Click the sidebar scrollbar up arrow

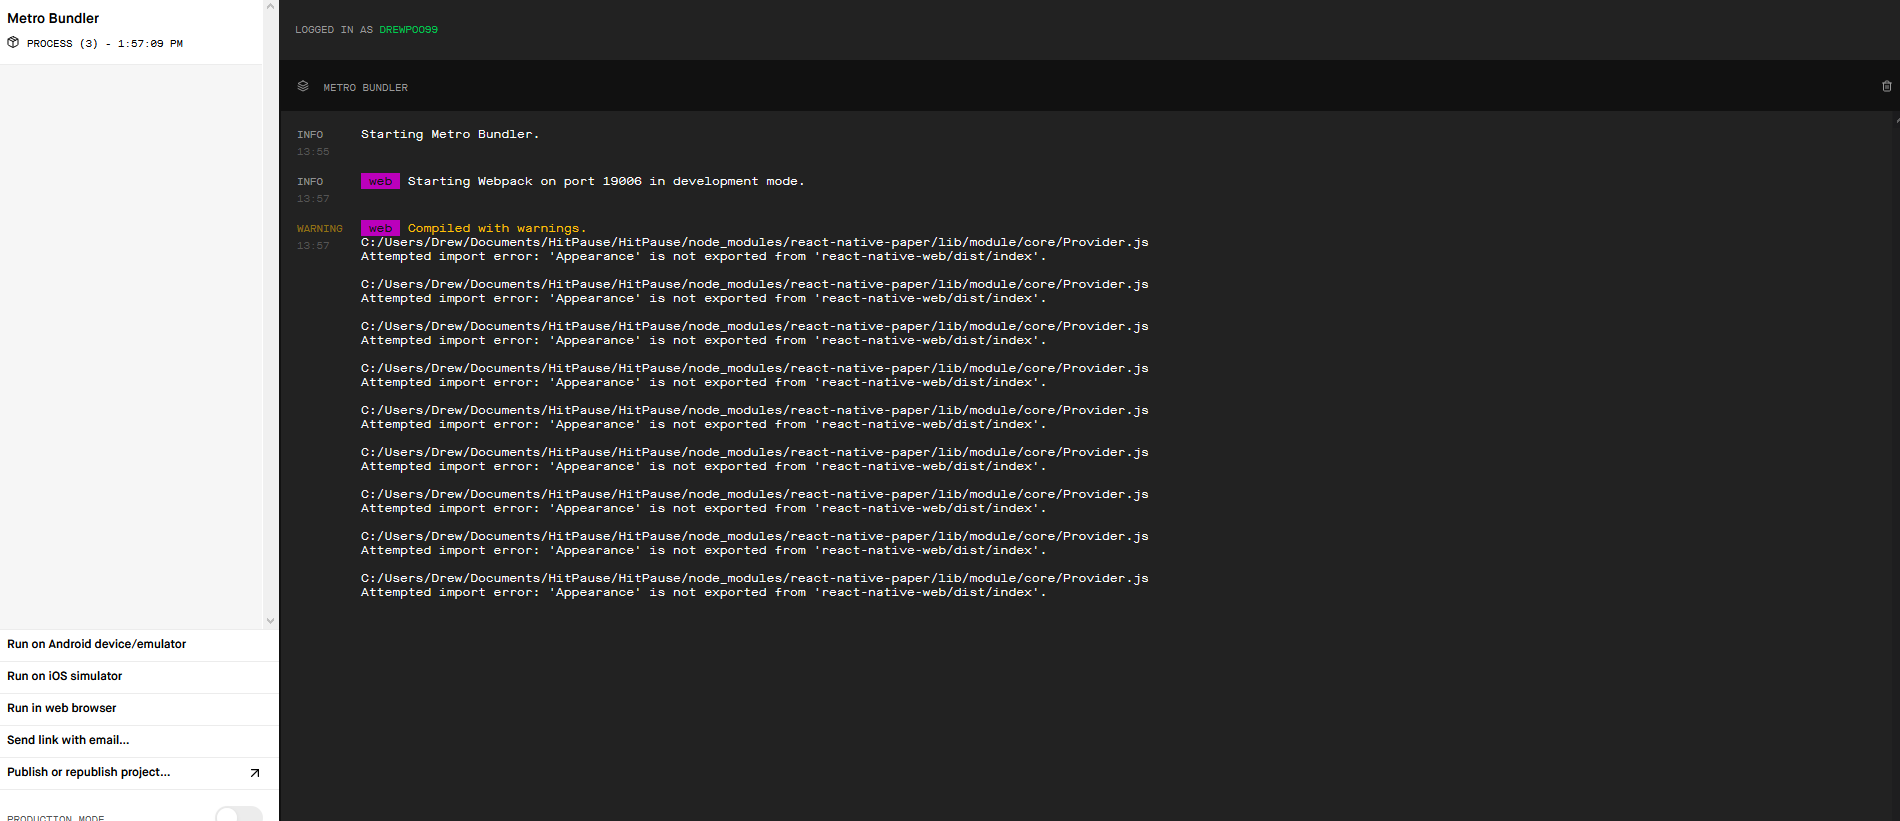tap(270, 6)
